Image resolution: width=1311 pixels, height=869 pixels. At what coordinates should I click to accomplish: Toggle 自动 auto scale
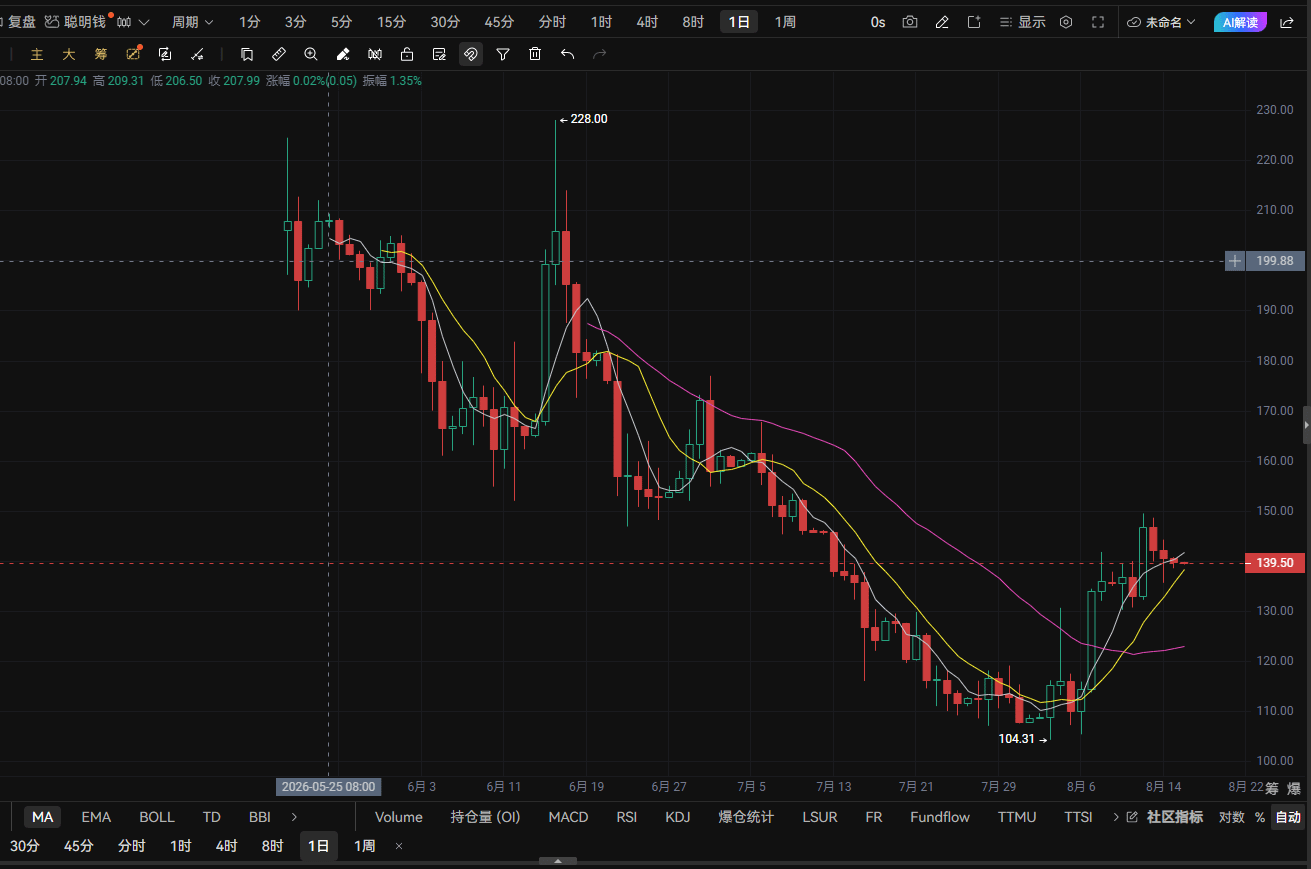click(x=1288, y=817)
